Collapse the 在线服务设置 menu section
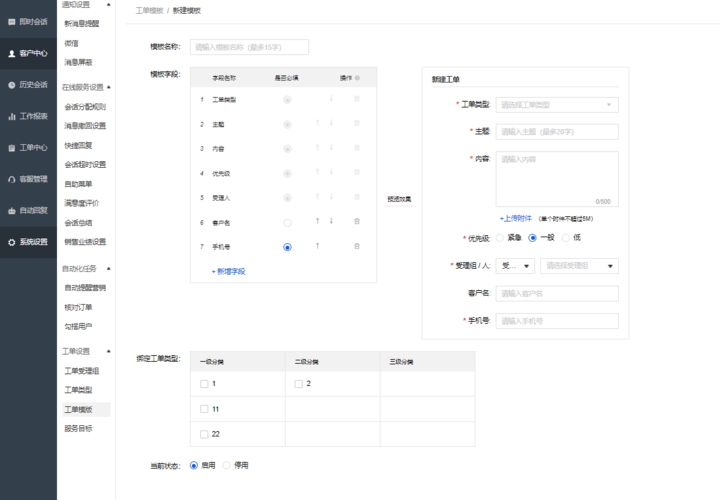This screenshot has width=721, height=500. tap(109, 87)
